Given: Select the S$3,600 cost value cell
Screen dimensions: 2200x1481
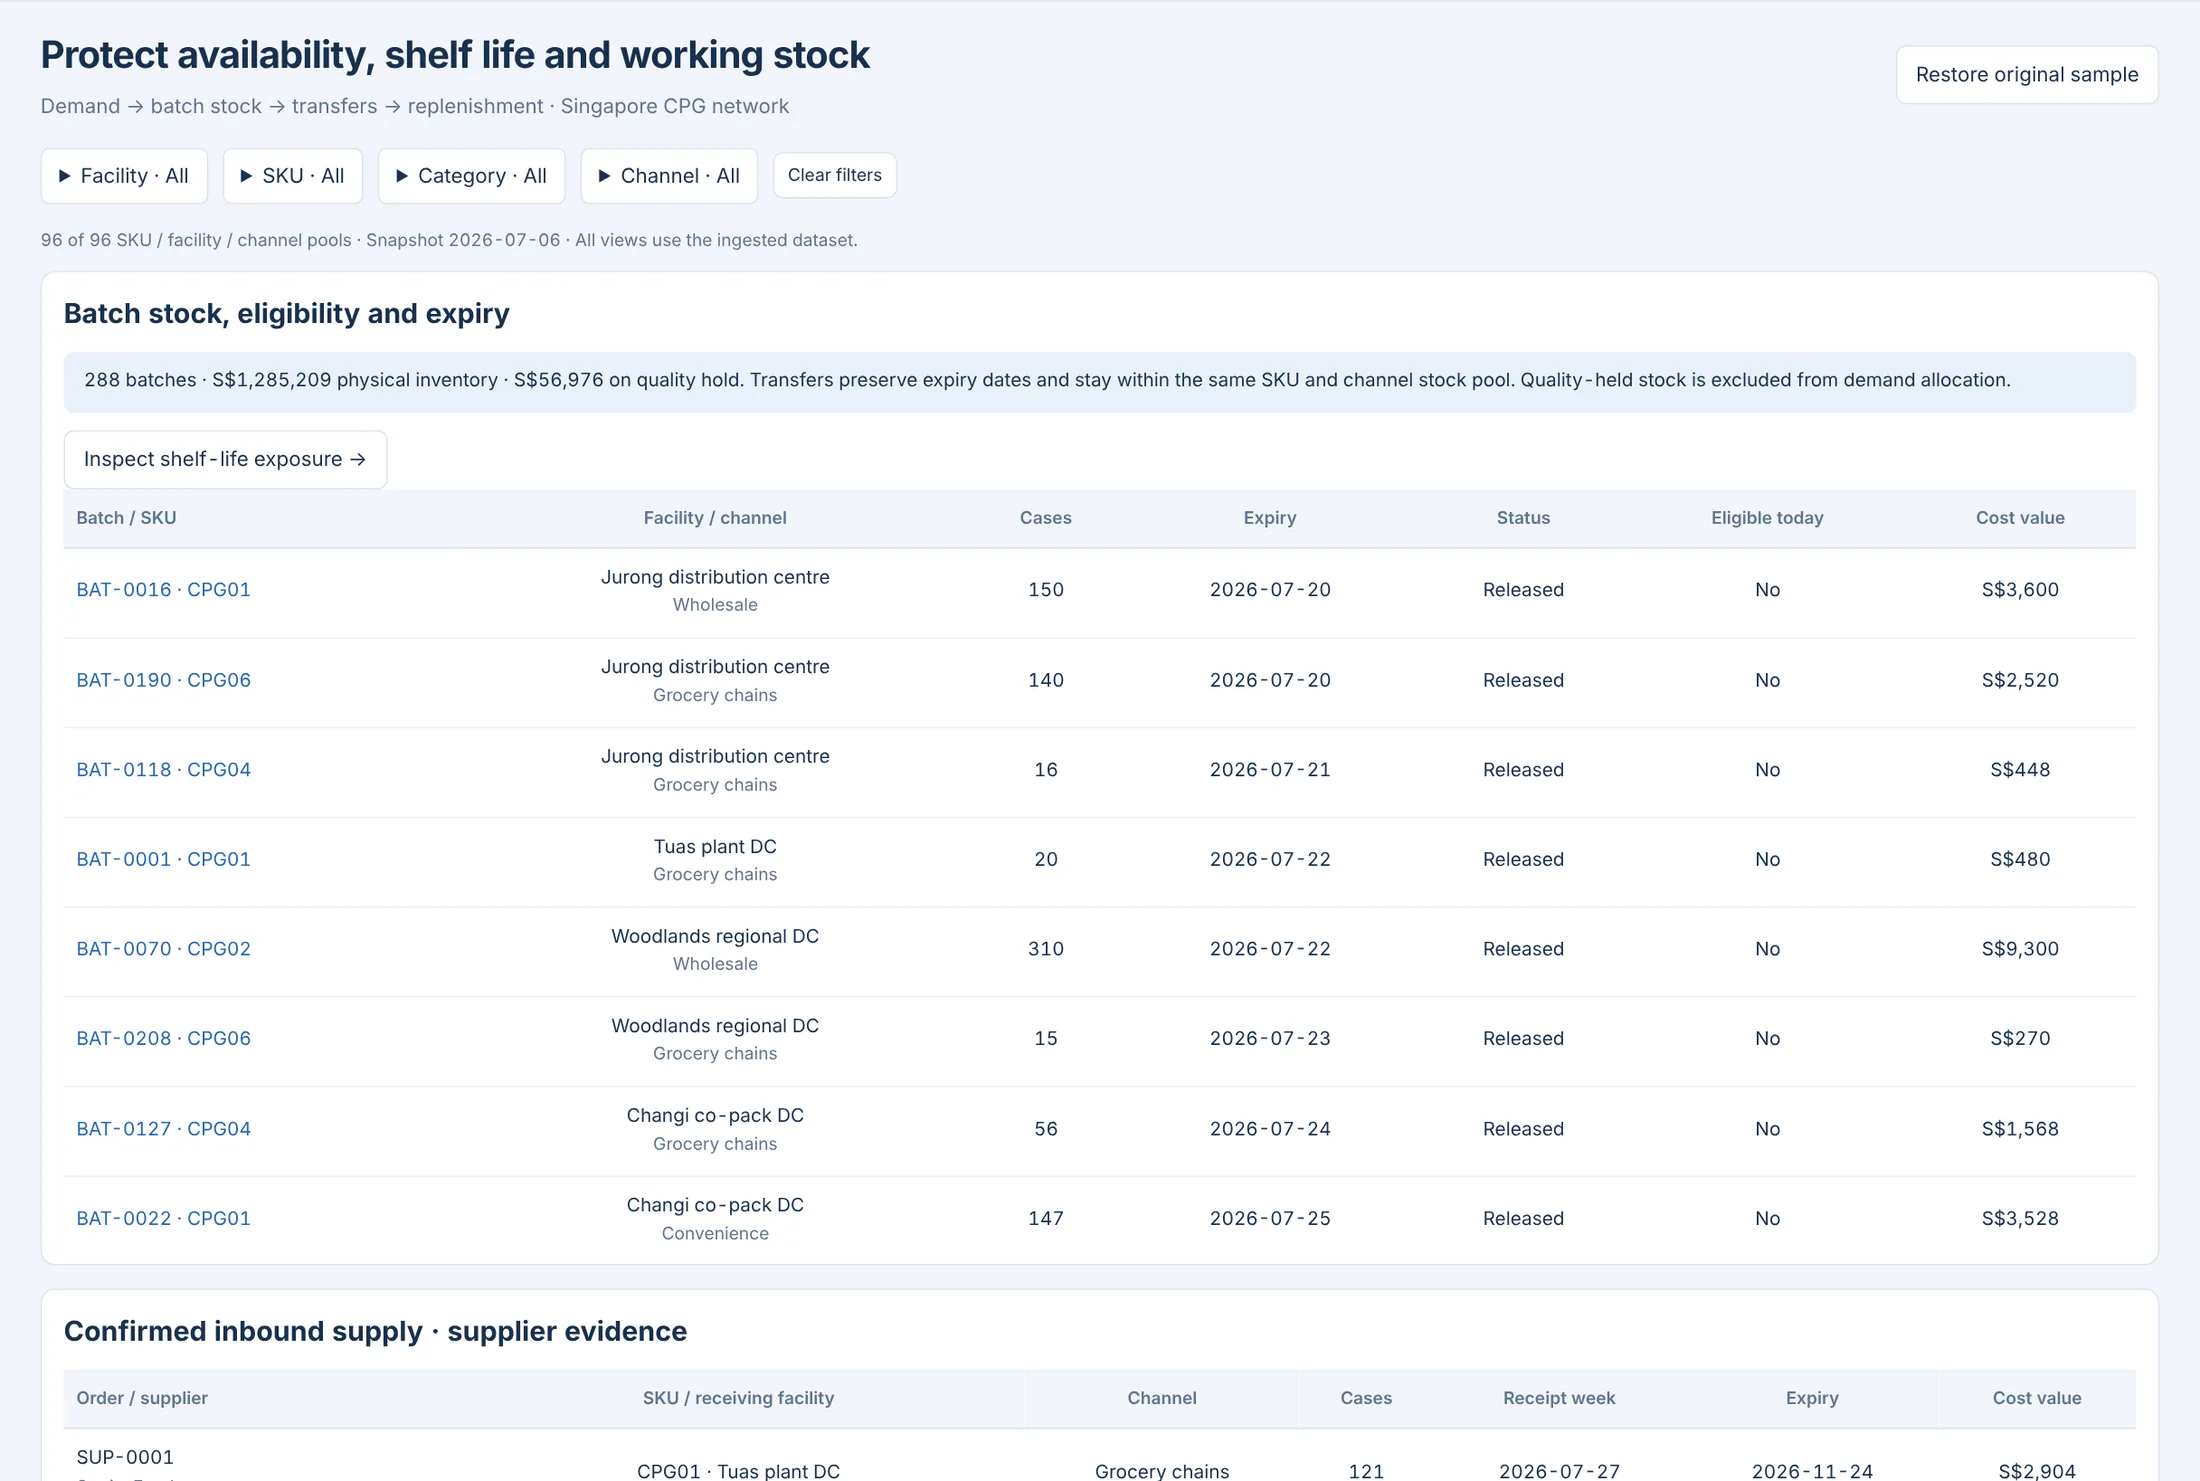Looking at the screenshot, I should point(2020,589).
